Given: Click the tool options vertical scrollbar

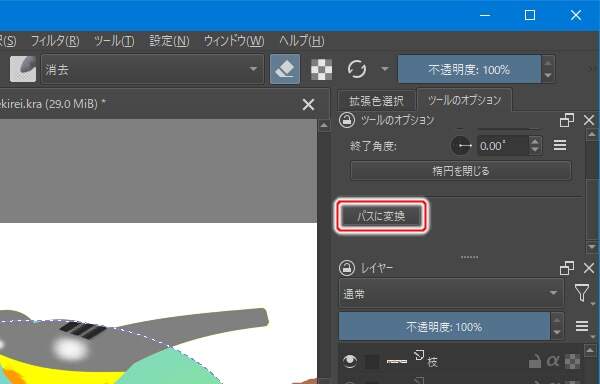Looking at the screenshot, I should pyautogui.click(x=592, y=190).
